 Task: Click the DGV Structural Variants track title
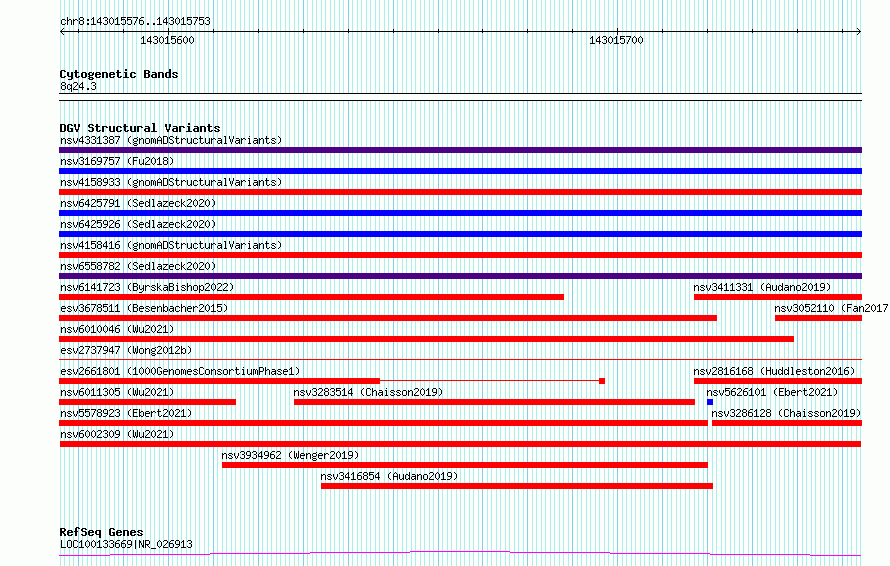(140, 128)
